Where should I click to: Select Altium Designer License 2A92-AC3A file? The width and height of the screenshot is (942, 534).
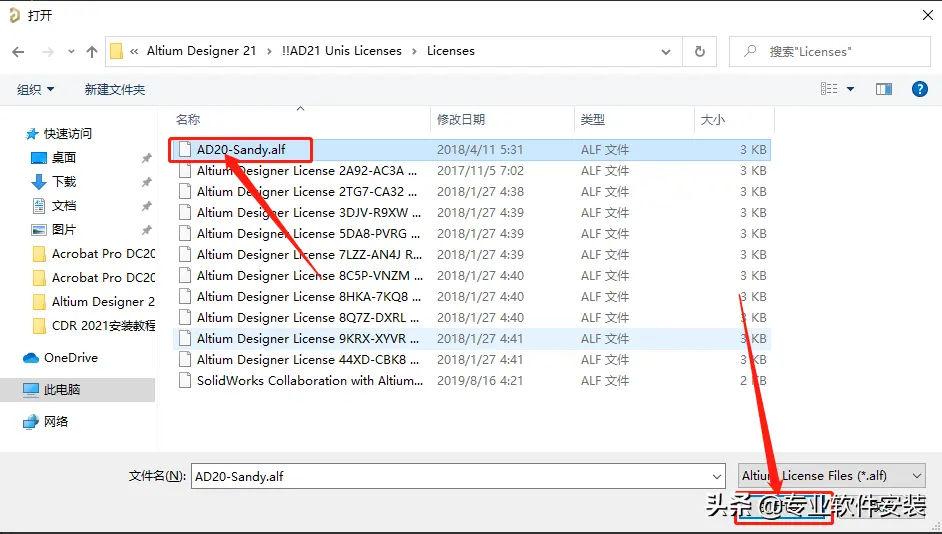(471, 171)
